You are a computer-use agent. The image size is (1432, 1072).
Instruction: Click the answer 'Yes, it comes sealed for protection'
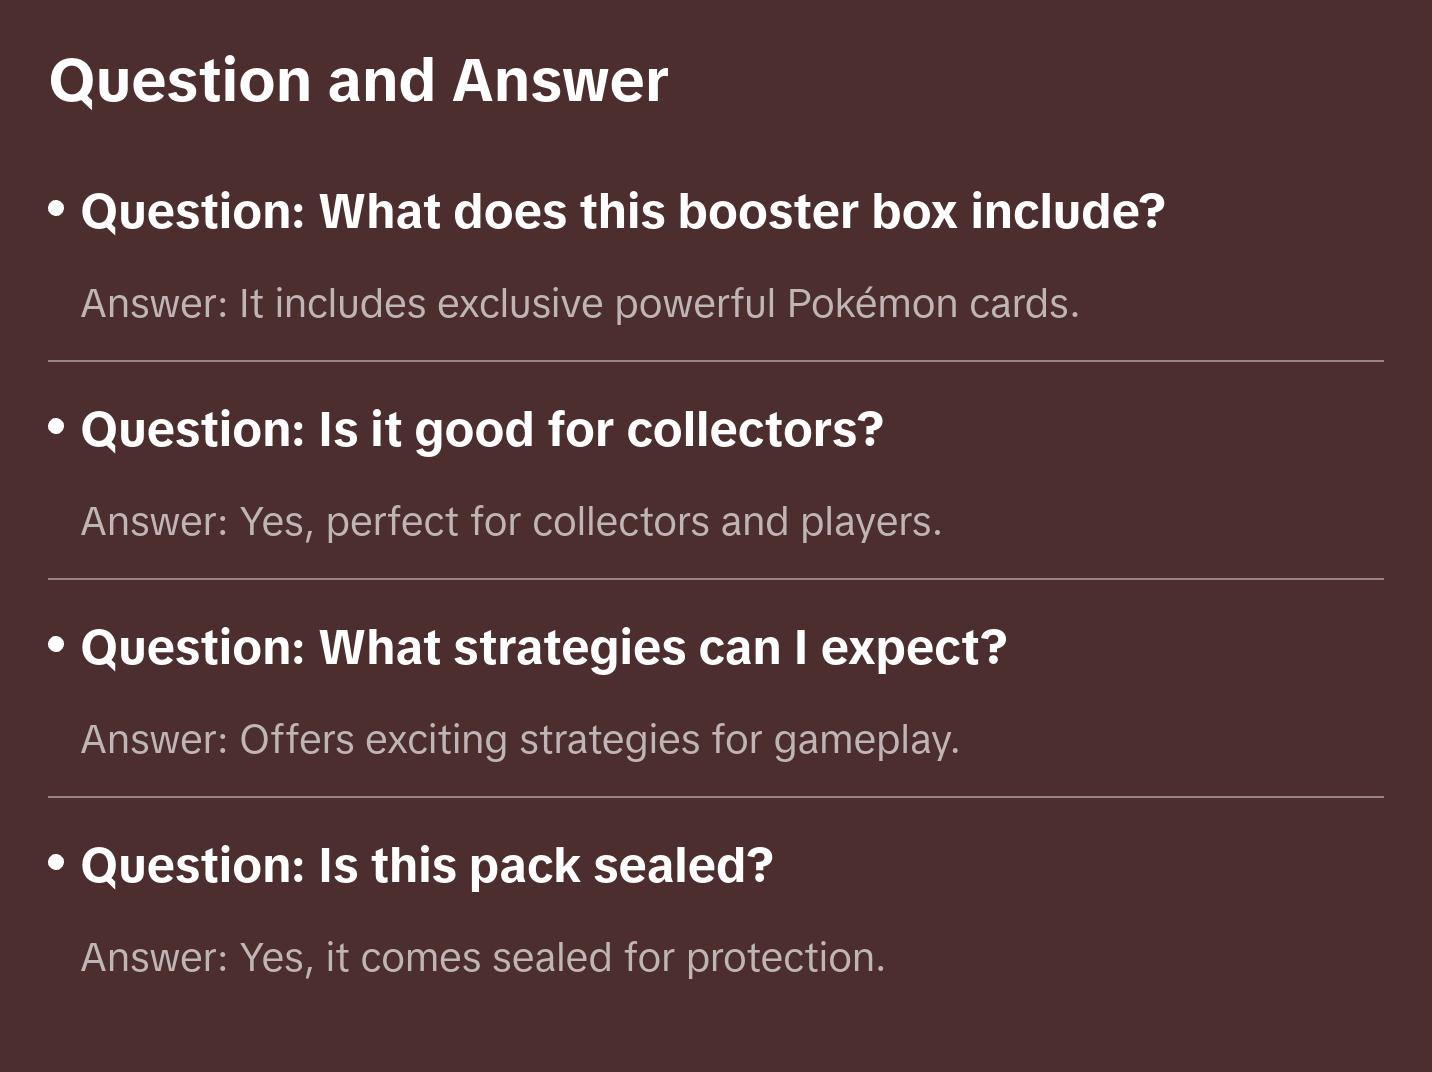click(483, 958)
